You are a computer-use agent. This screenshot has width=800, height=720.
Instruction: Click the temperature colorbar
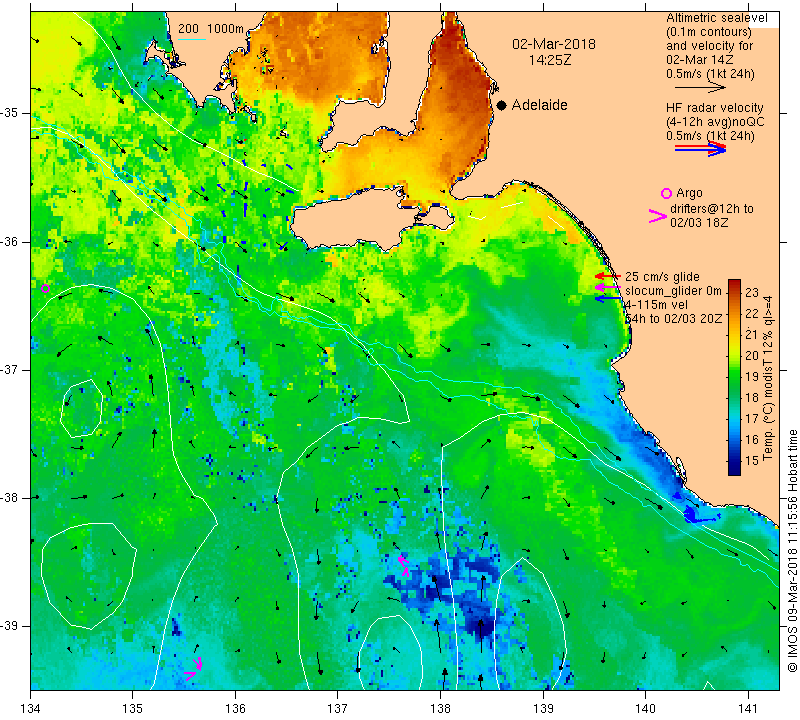(734, 377)
